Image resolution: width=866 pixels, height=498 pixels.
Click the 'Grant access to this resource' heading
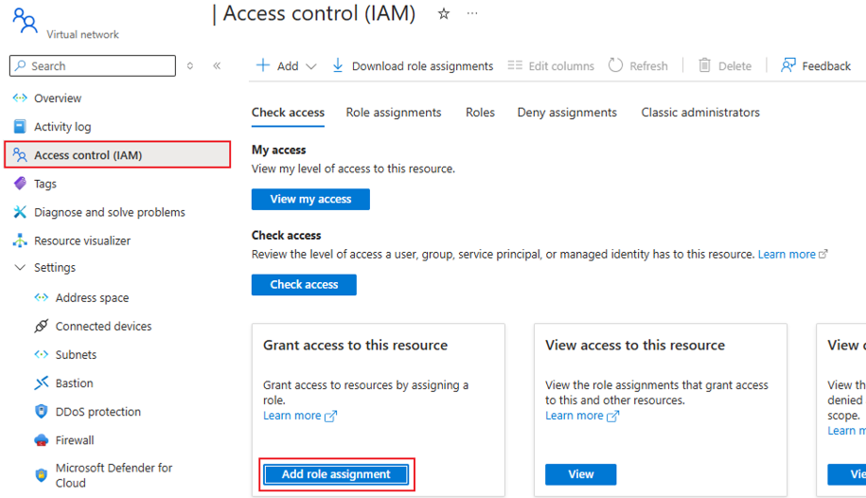point(355,345)
